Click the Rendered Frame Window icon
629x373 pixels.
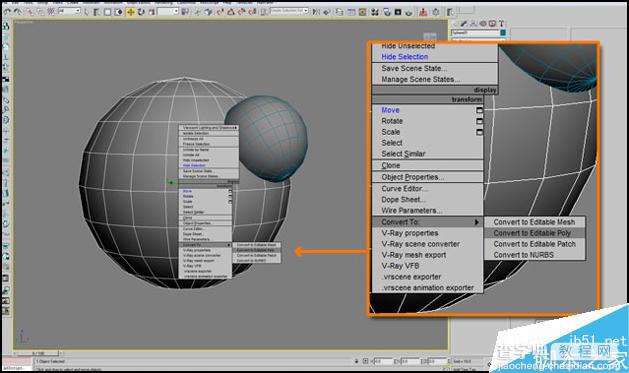point(398,12)
